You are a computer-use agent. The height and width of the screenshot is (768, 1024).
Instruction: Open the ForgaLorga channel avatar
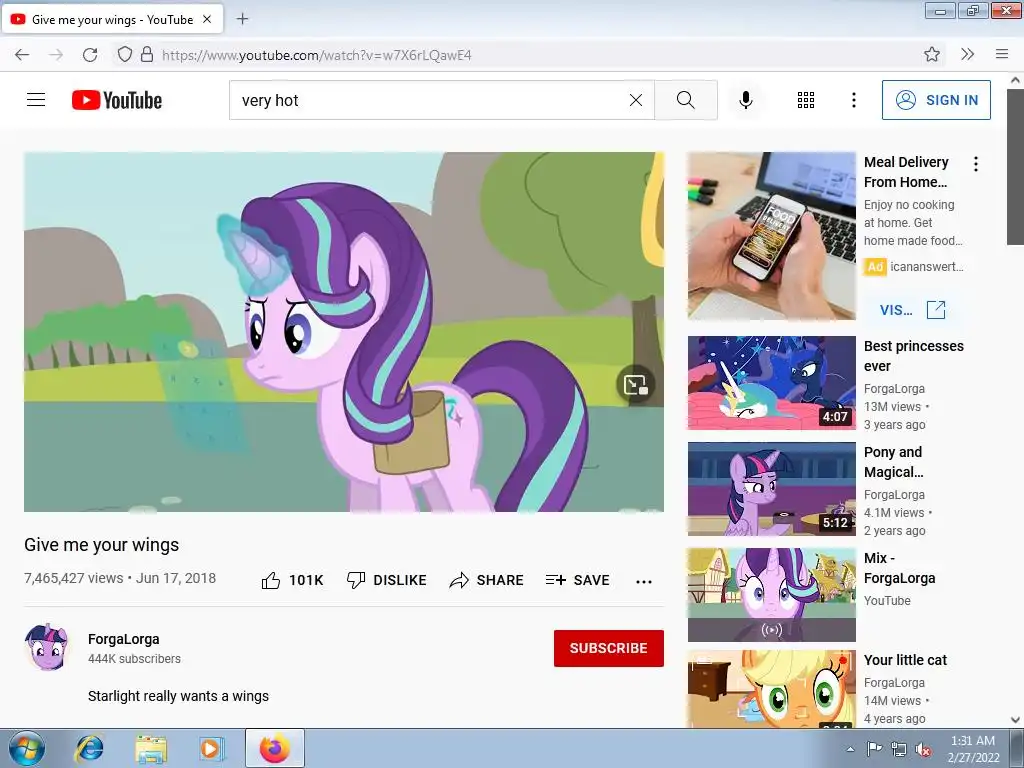pos(46,647)
